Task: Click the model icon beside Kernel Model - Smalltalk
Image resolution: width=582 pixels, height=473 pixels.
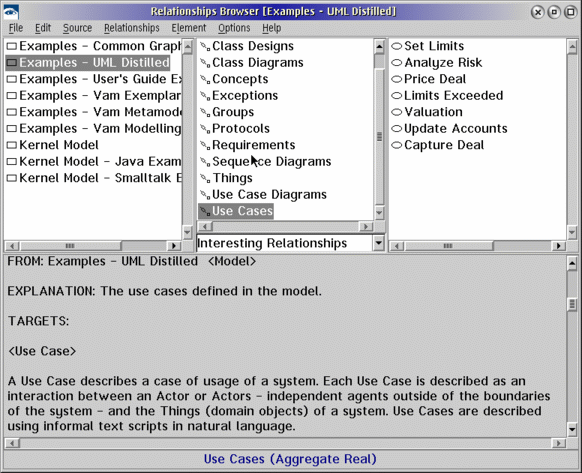Action: tap(12, 178)
